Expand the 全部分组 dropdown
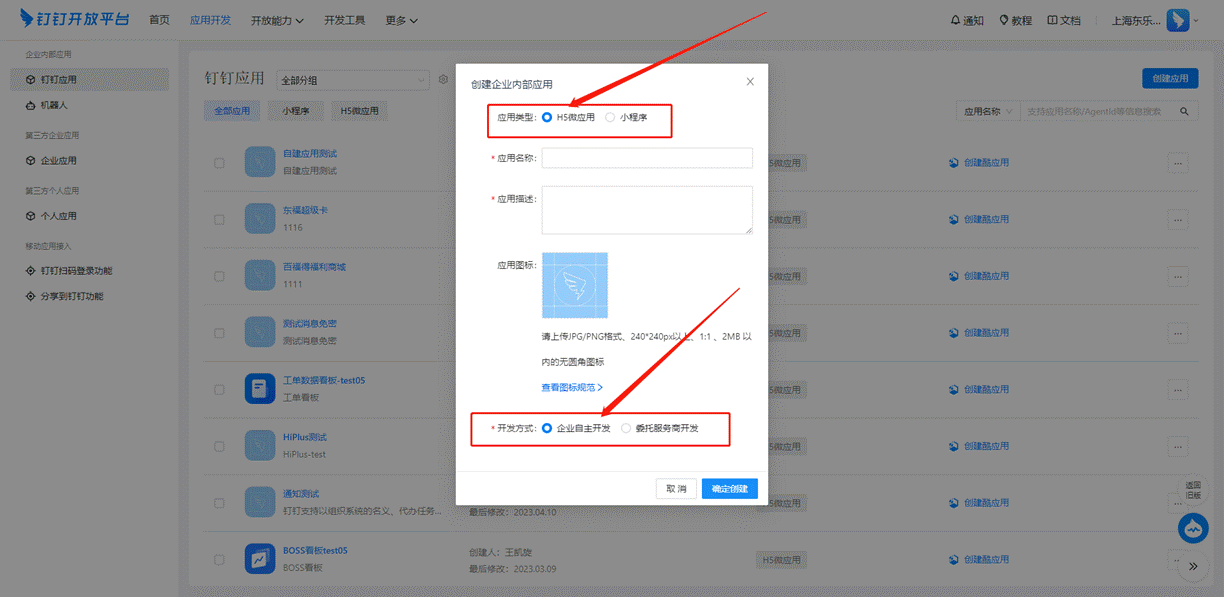Image resolution: width=1224 pixels, height=597 pixels. point(353,80)
